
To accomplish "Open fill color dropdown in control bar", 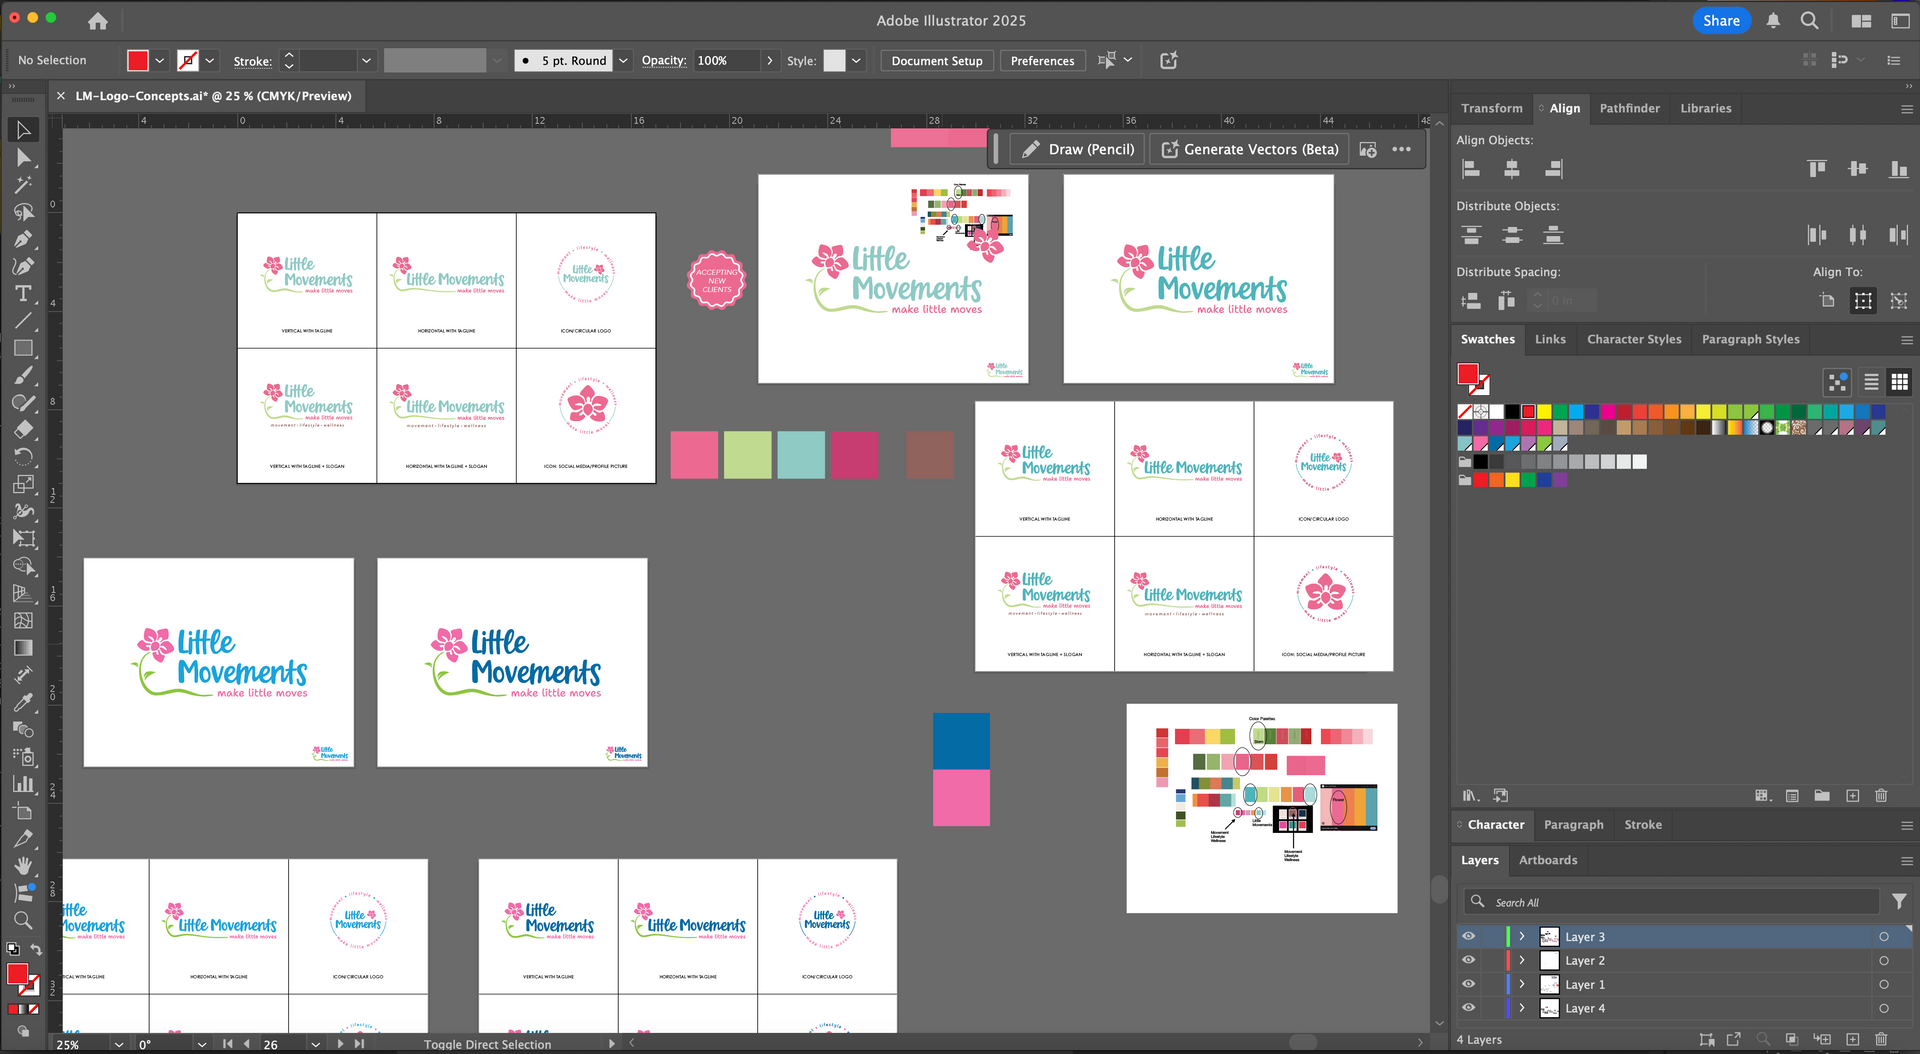I will click(x=159, y=61).
